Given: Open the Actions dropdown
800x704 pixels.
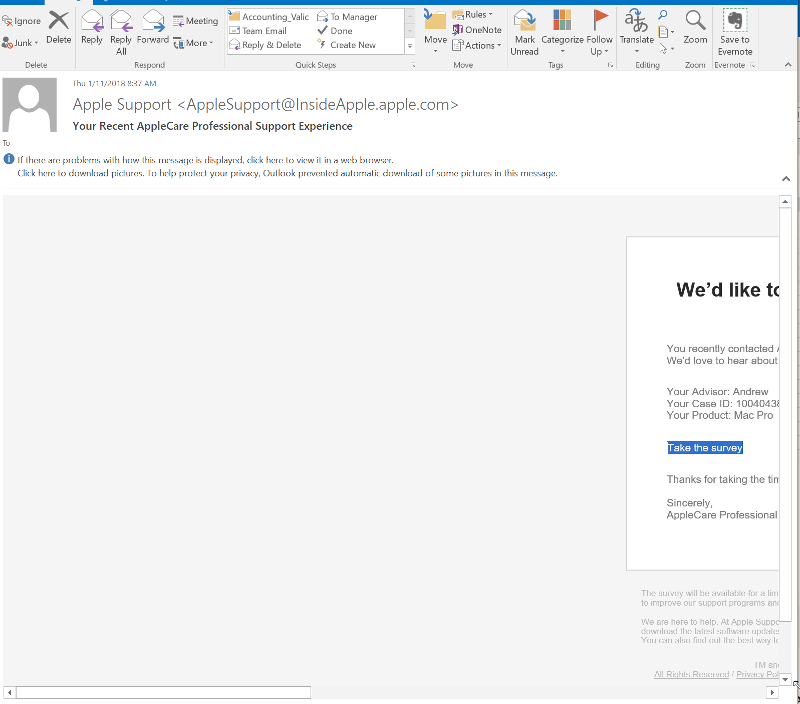Looking at the screenshot, I should 477,45.
